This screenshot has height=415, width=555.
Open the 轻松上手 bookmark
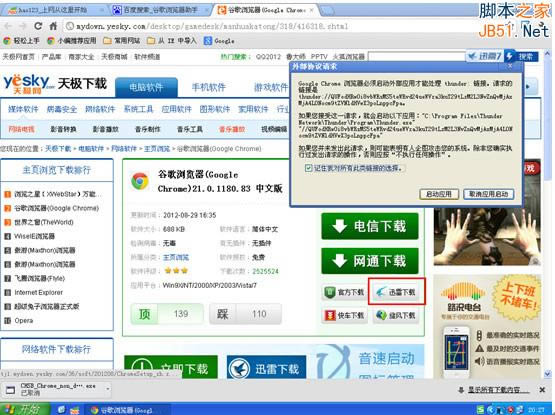coord(21,41)
